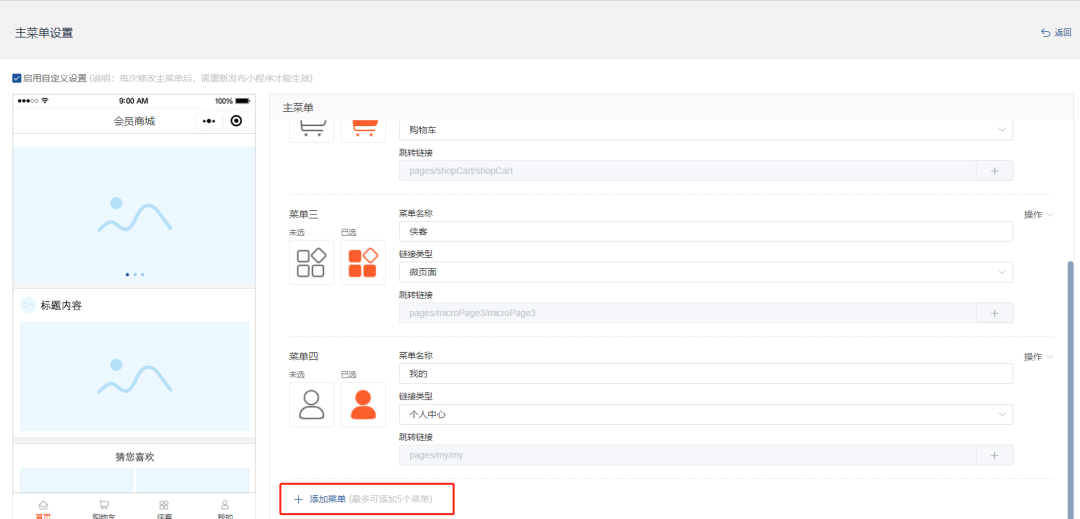Open the 微页面 link type dropdown
The height and width of the screenshot is (519, 1080).
tap(705, 272)
